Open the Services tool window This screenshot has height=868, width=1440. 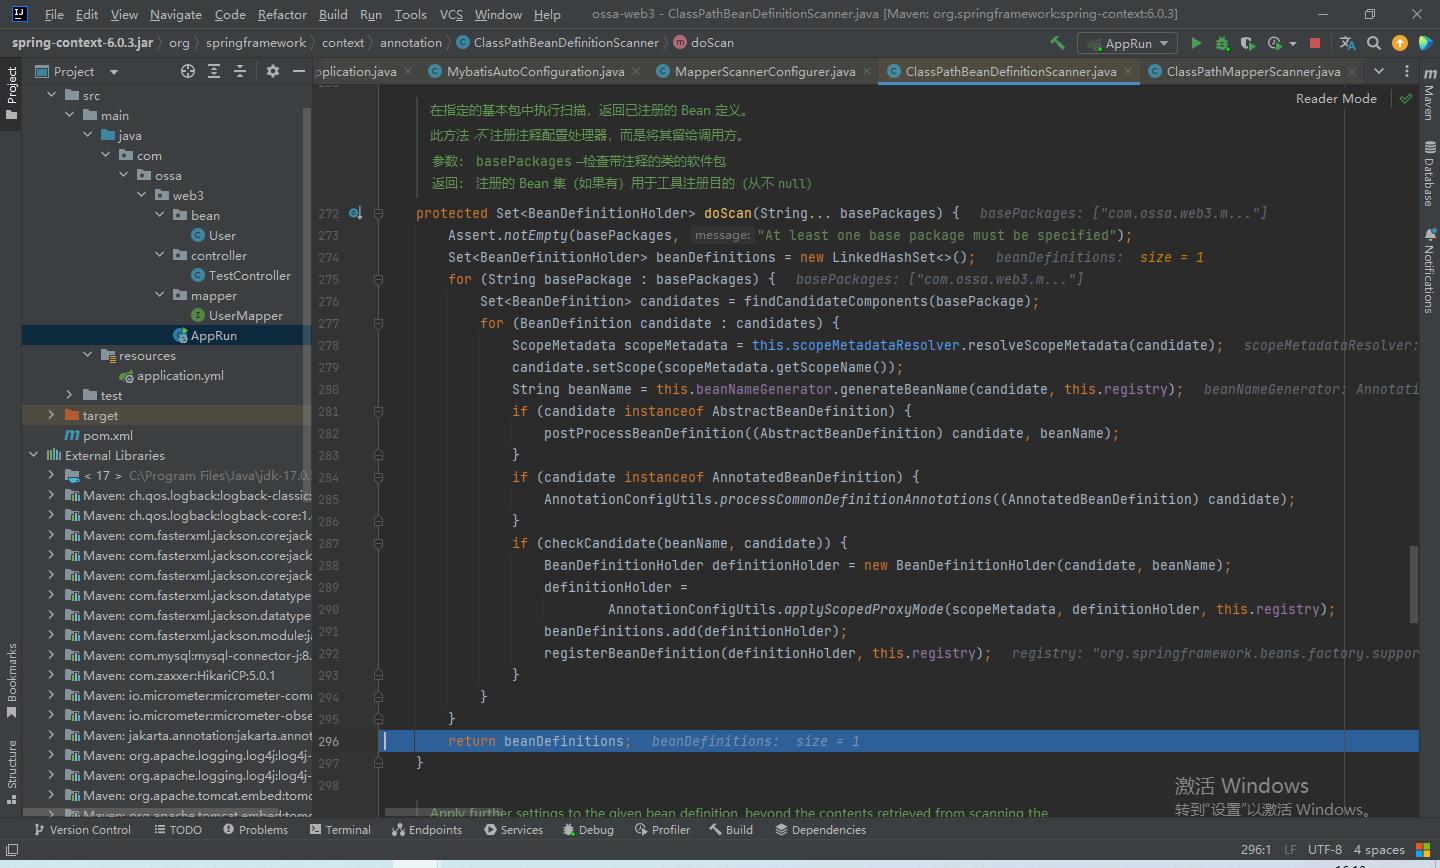pyautogui.click(x=513, y=830)
